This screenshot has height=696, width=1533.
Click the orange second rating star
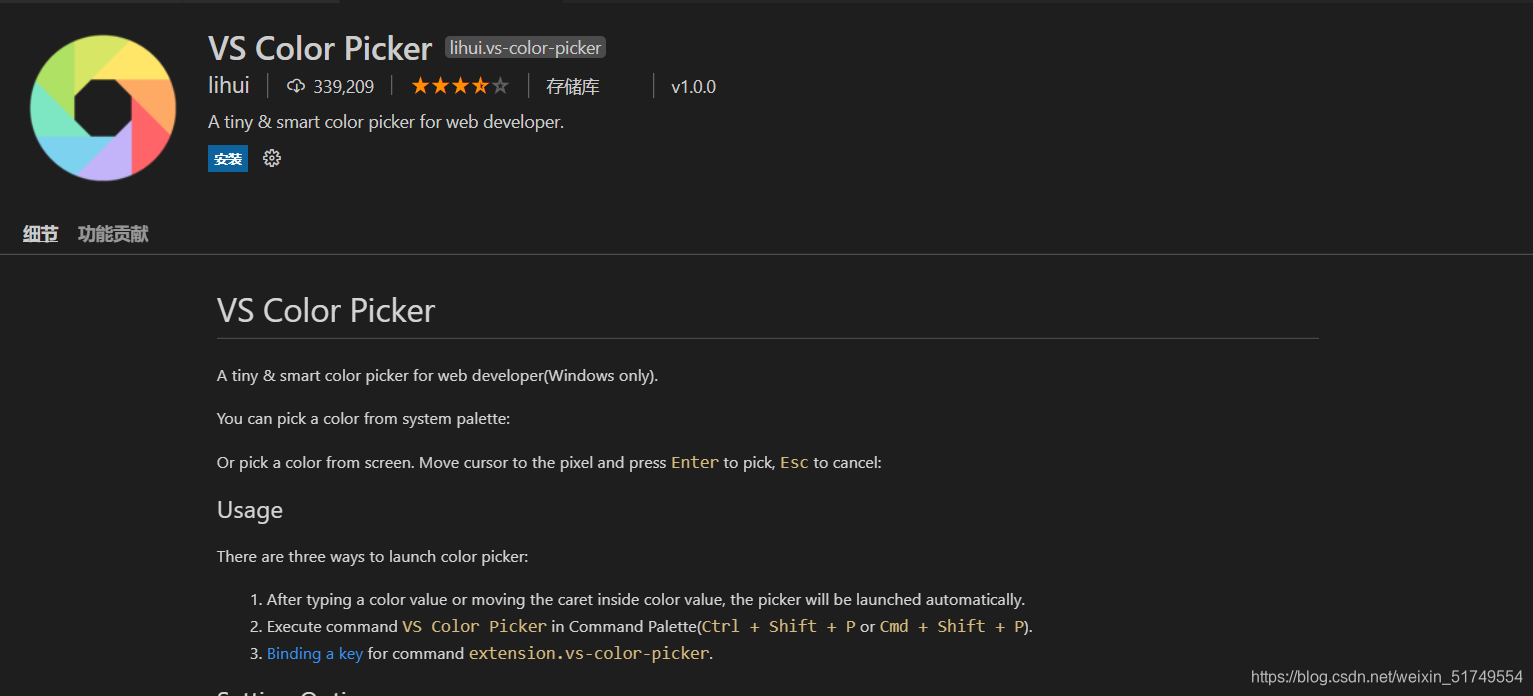(x=440, y=85)
